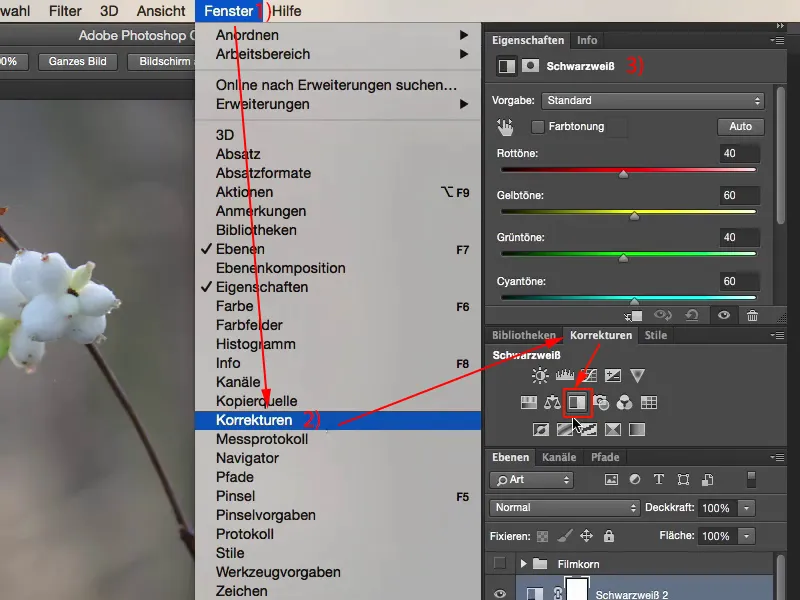Select the on-image adjustment hand tool
The height and width of the screenshot is (600, 800).
pos(505,127)
